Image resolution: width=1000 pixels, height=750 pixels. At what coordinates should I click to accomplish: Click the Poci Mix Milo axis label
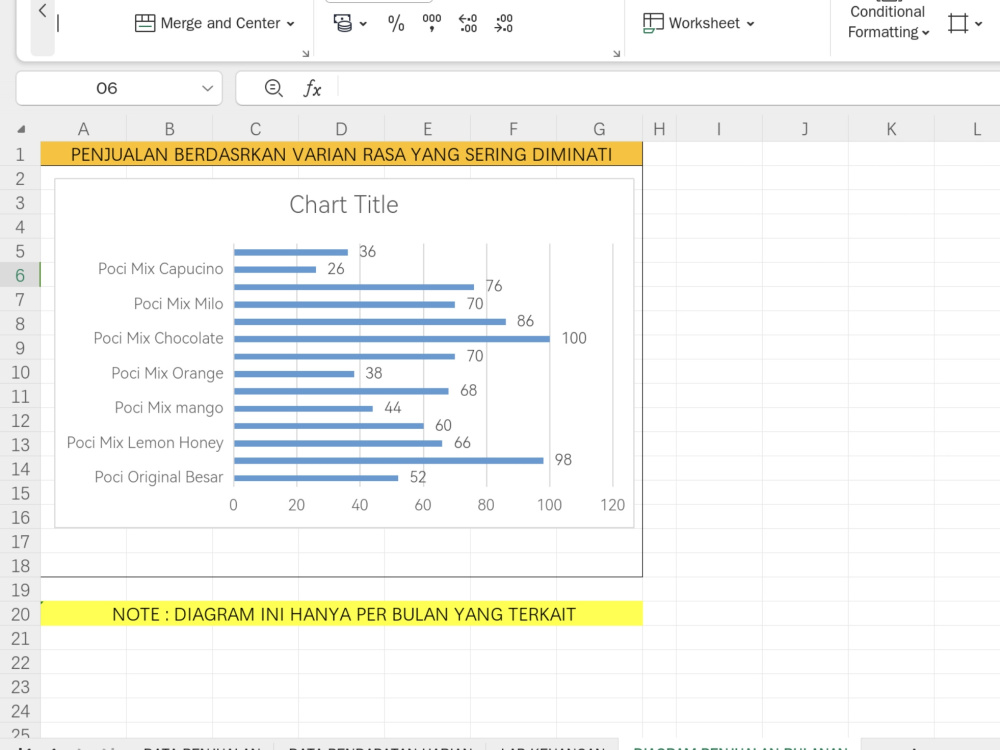click(x=179, y=304)
